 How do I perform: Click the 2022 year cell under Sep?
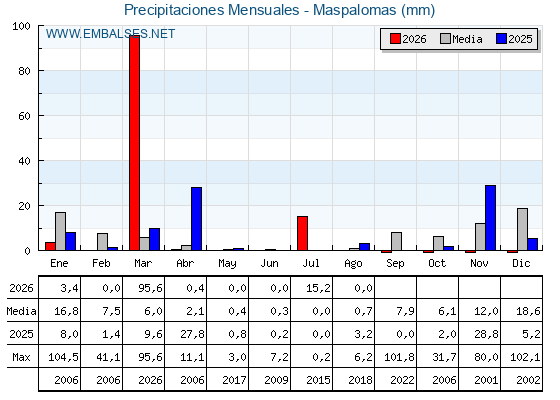pyautogui.click(x=396, y=380)
